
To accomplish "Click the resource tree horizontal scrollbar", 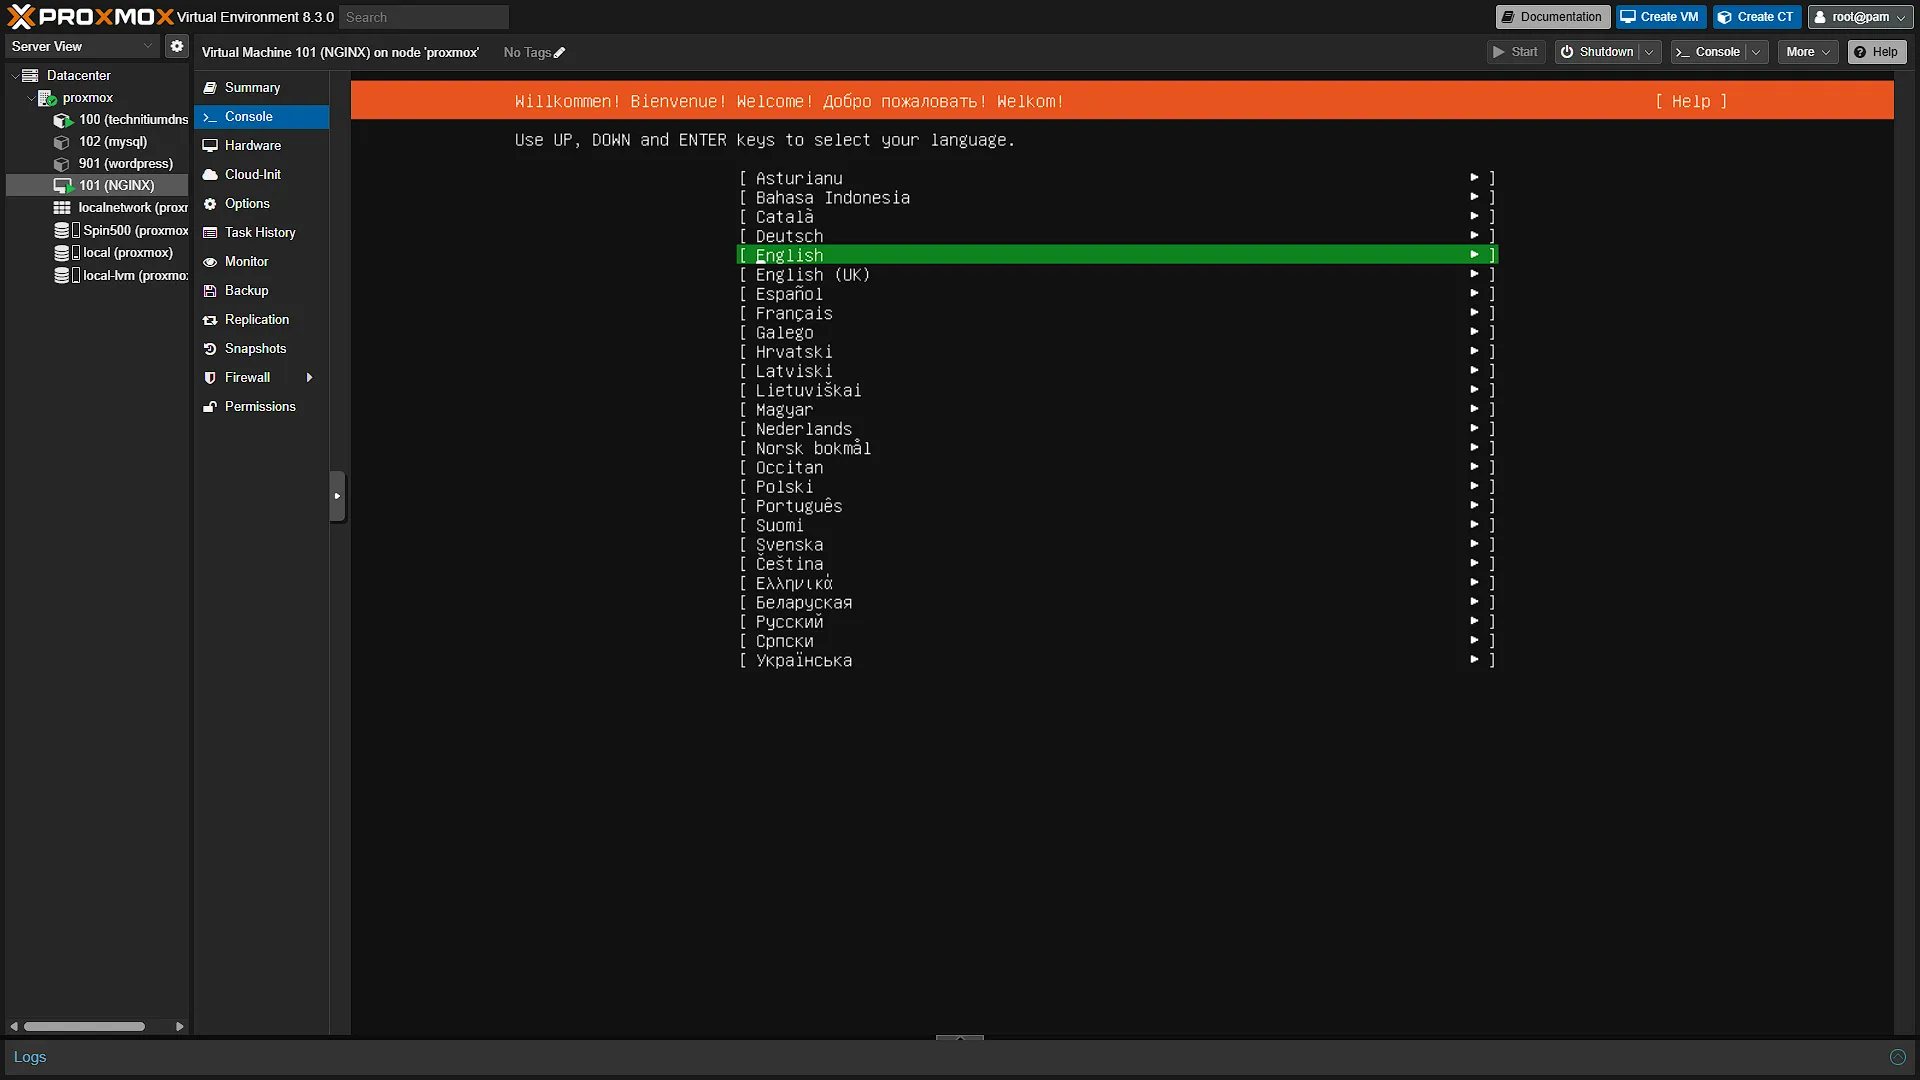I will click(85, 1027).
